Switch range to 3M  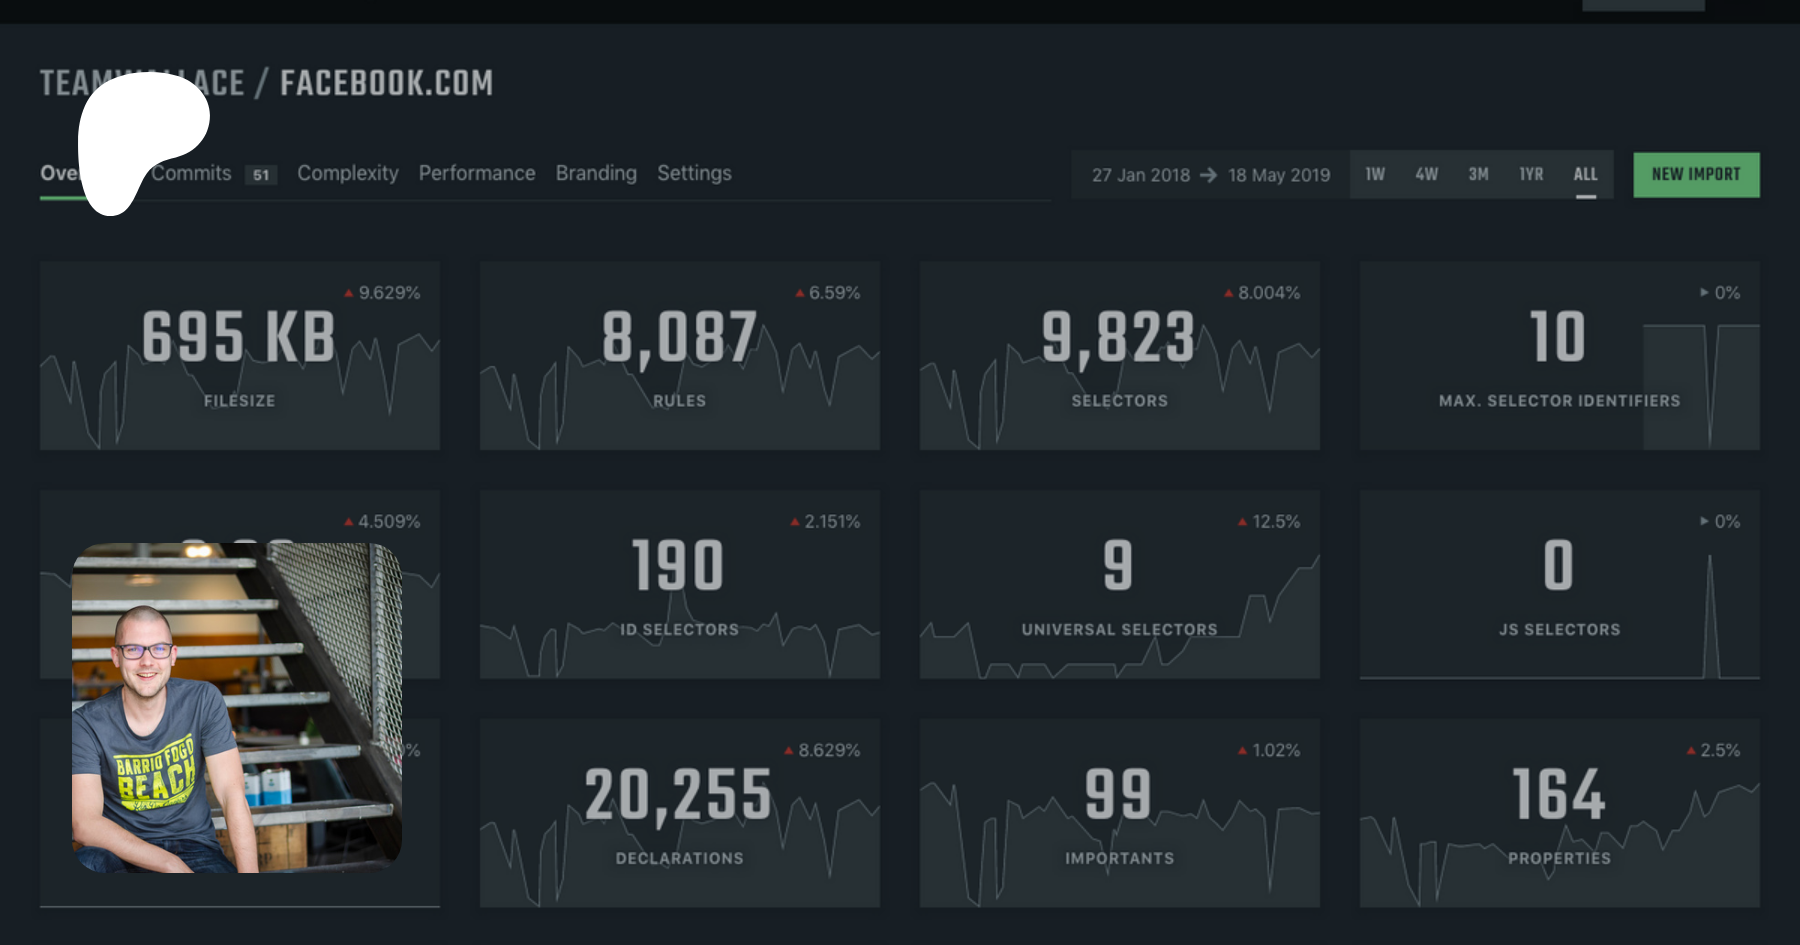(1478, 175)
